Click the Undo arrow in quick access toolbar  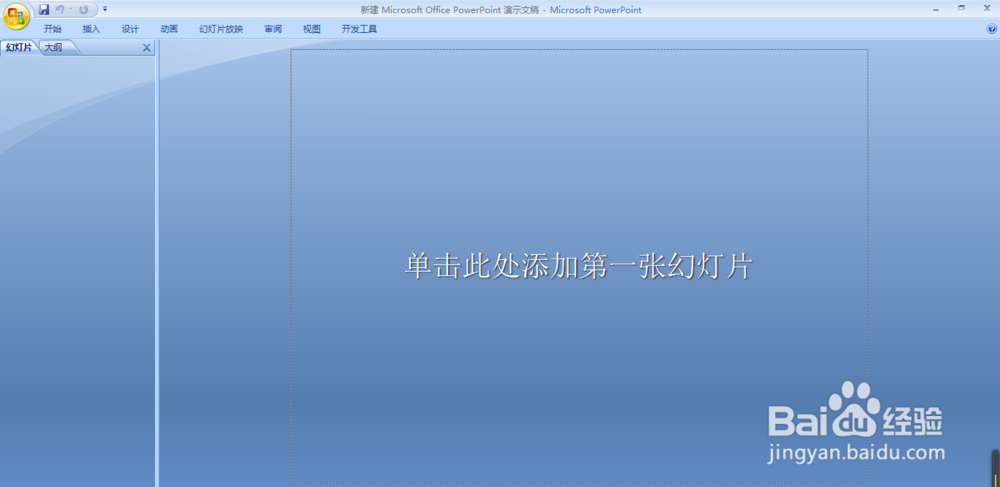click(60, 10)
